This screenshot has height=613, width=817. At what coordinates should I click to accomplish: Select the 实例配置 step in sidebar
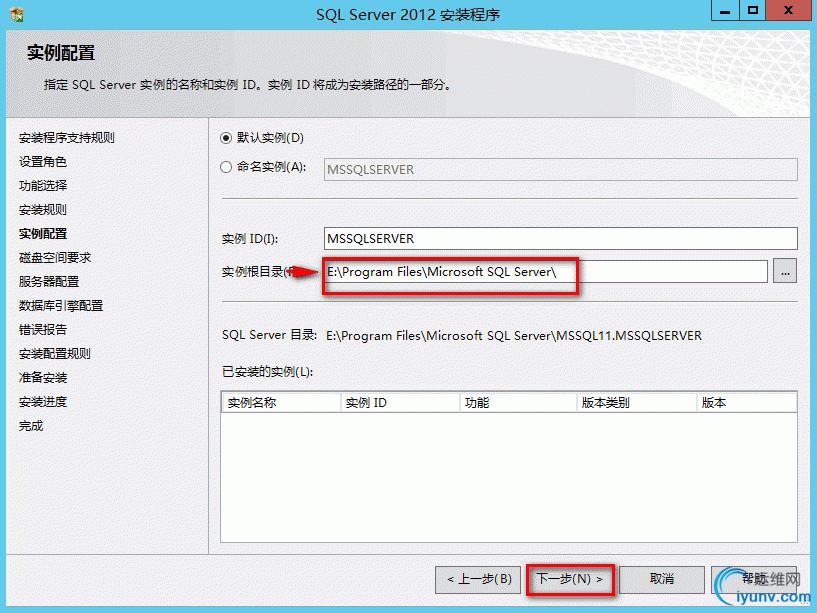click(43, 234)
